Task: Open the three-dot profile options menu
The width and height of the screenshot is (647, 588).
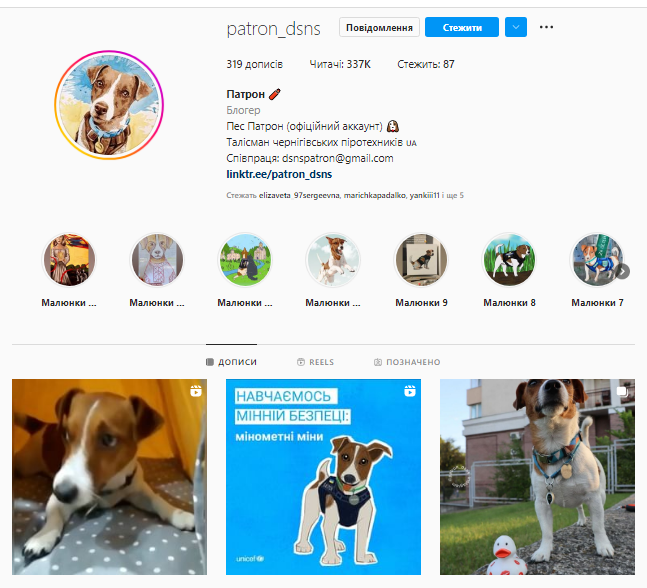Action: pyautogui.click(x=546, y=27)
